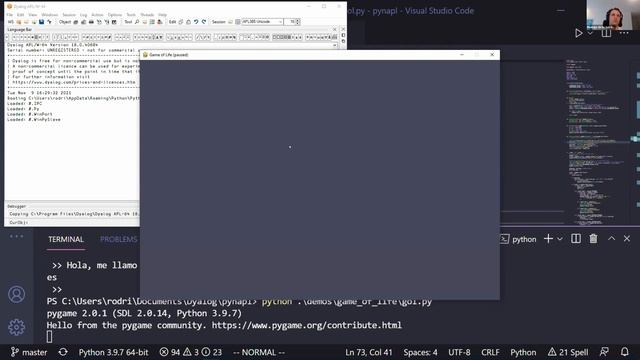Select Python language mode in status bar
Image resolution: width=640 pixels, height=360 pixels.
click(x=523, y=352)
